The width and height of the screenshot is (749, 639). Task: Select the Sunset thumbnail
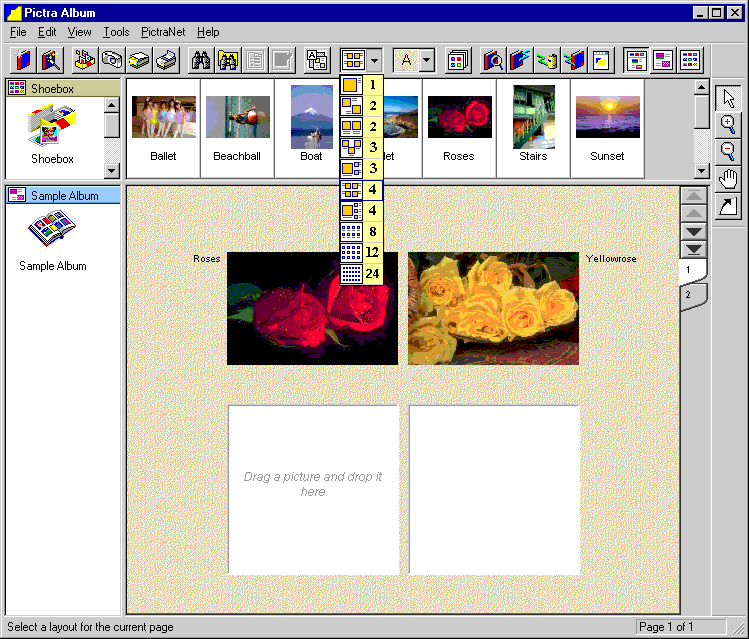click(x=608, y=128)
